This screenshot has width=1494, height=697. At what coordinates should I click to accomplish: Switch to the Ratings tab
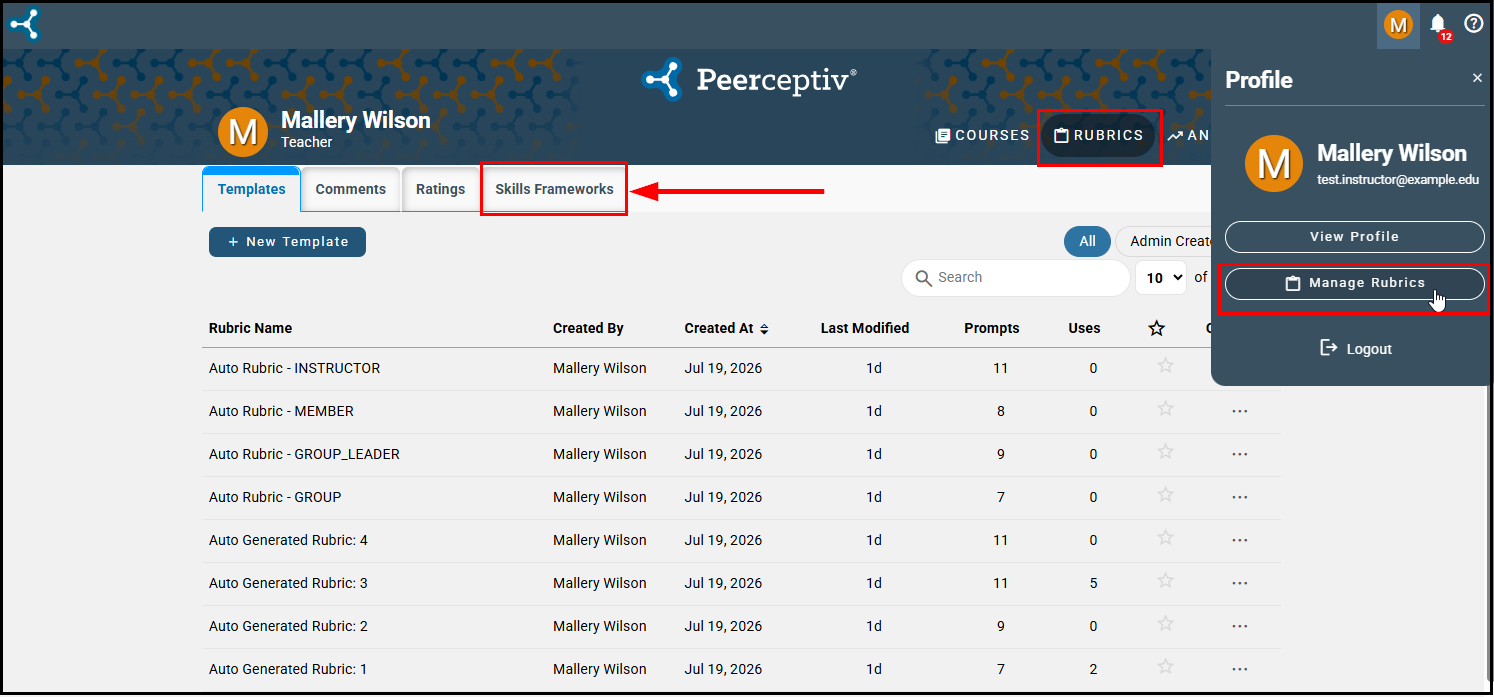441,189
